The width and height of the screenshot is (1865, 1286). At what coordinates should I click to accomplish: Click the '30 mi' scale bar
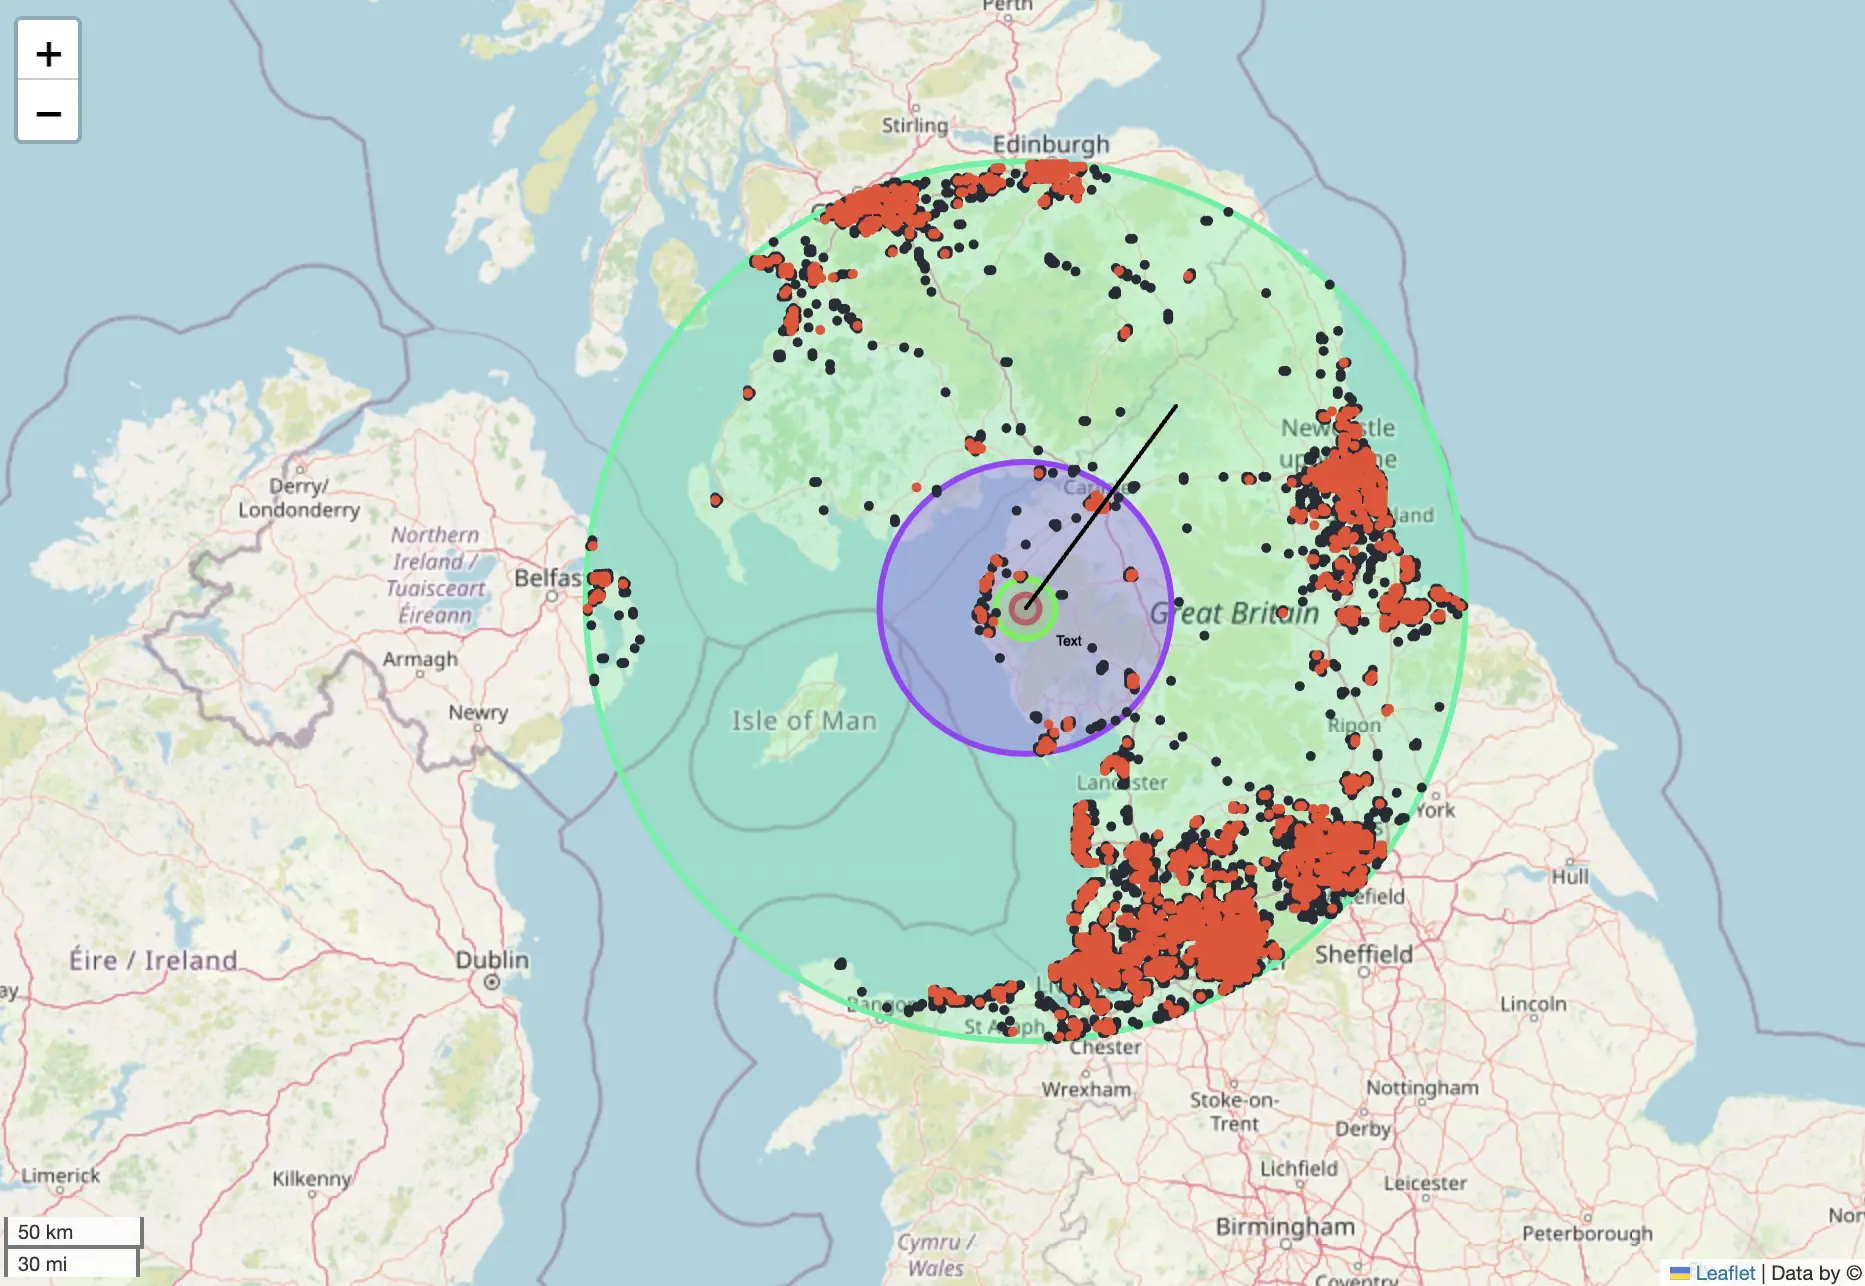pyautogui.click(x=70, y=1263)
